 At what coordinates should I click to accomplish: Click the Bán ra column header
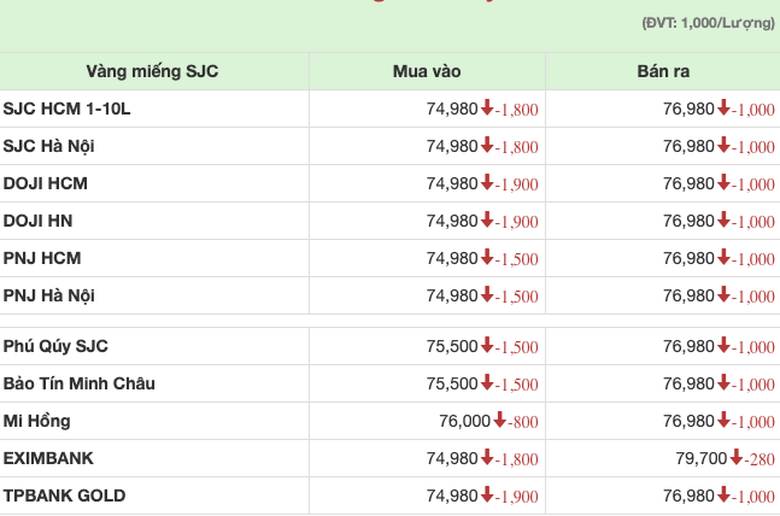(x=663, y=72)
